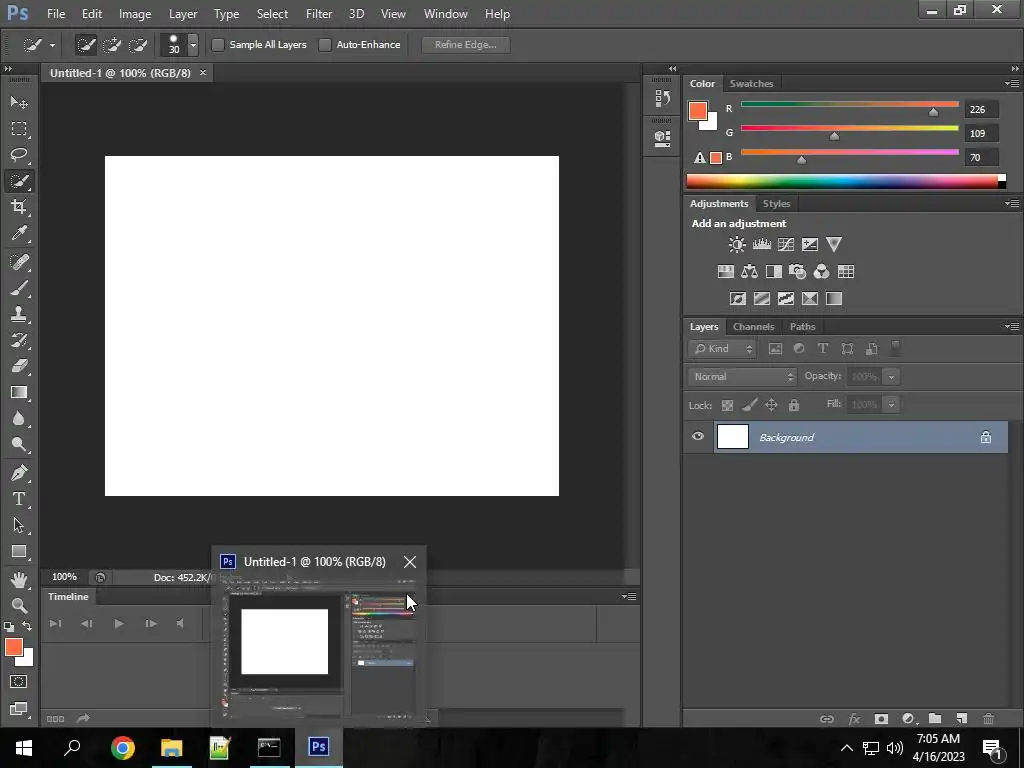The height and width of the screenshot is (768, 1024).
Task: Open the Normal blend mode dropdown
Action: (x=742, y=377)
